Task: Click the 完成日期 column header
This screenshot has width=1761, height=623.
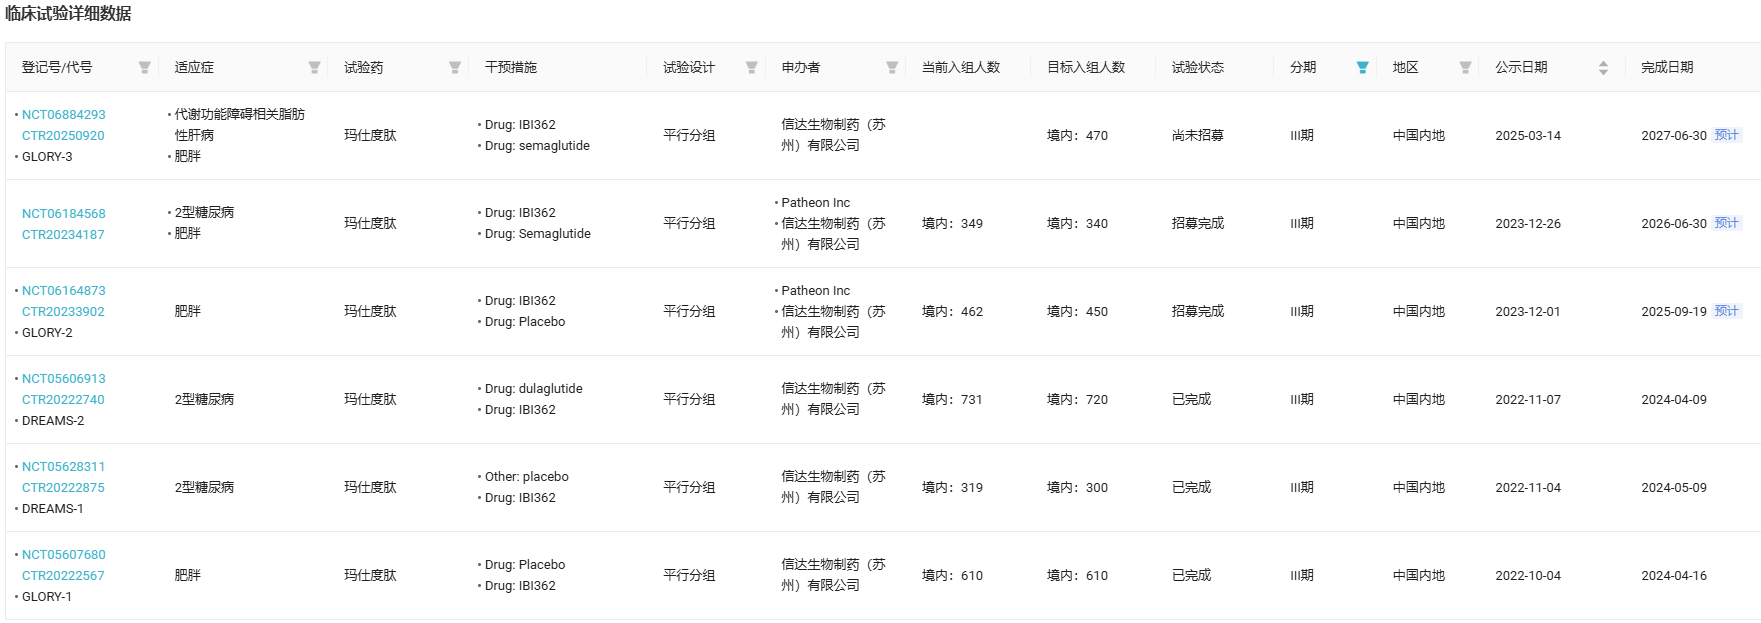Action: (1667, 67)
